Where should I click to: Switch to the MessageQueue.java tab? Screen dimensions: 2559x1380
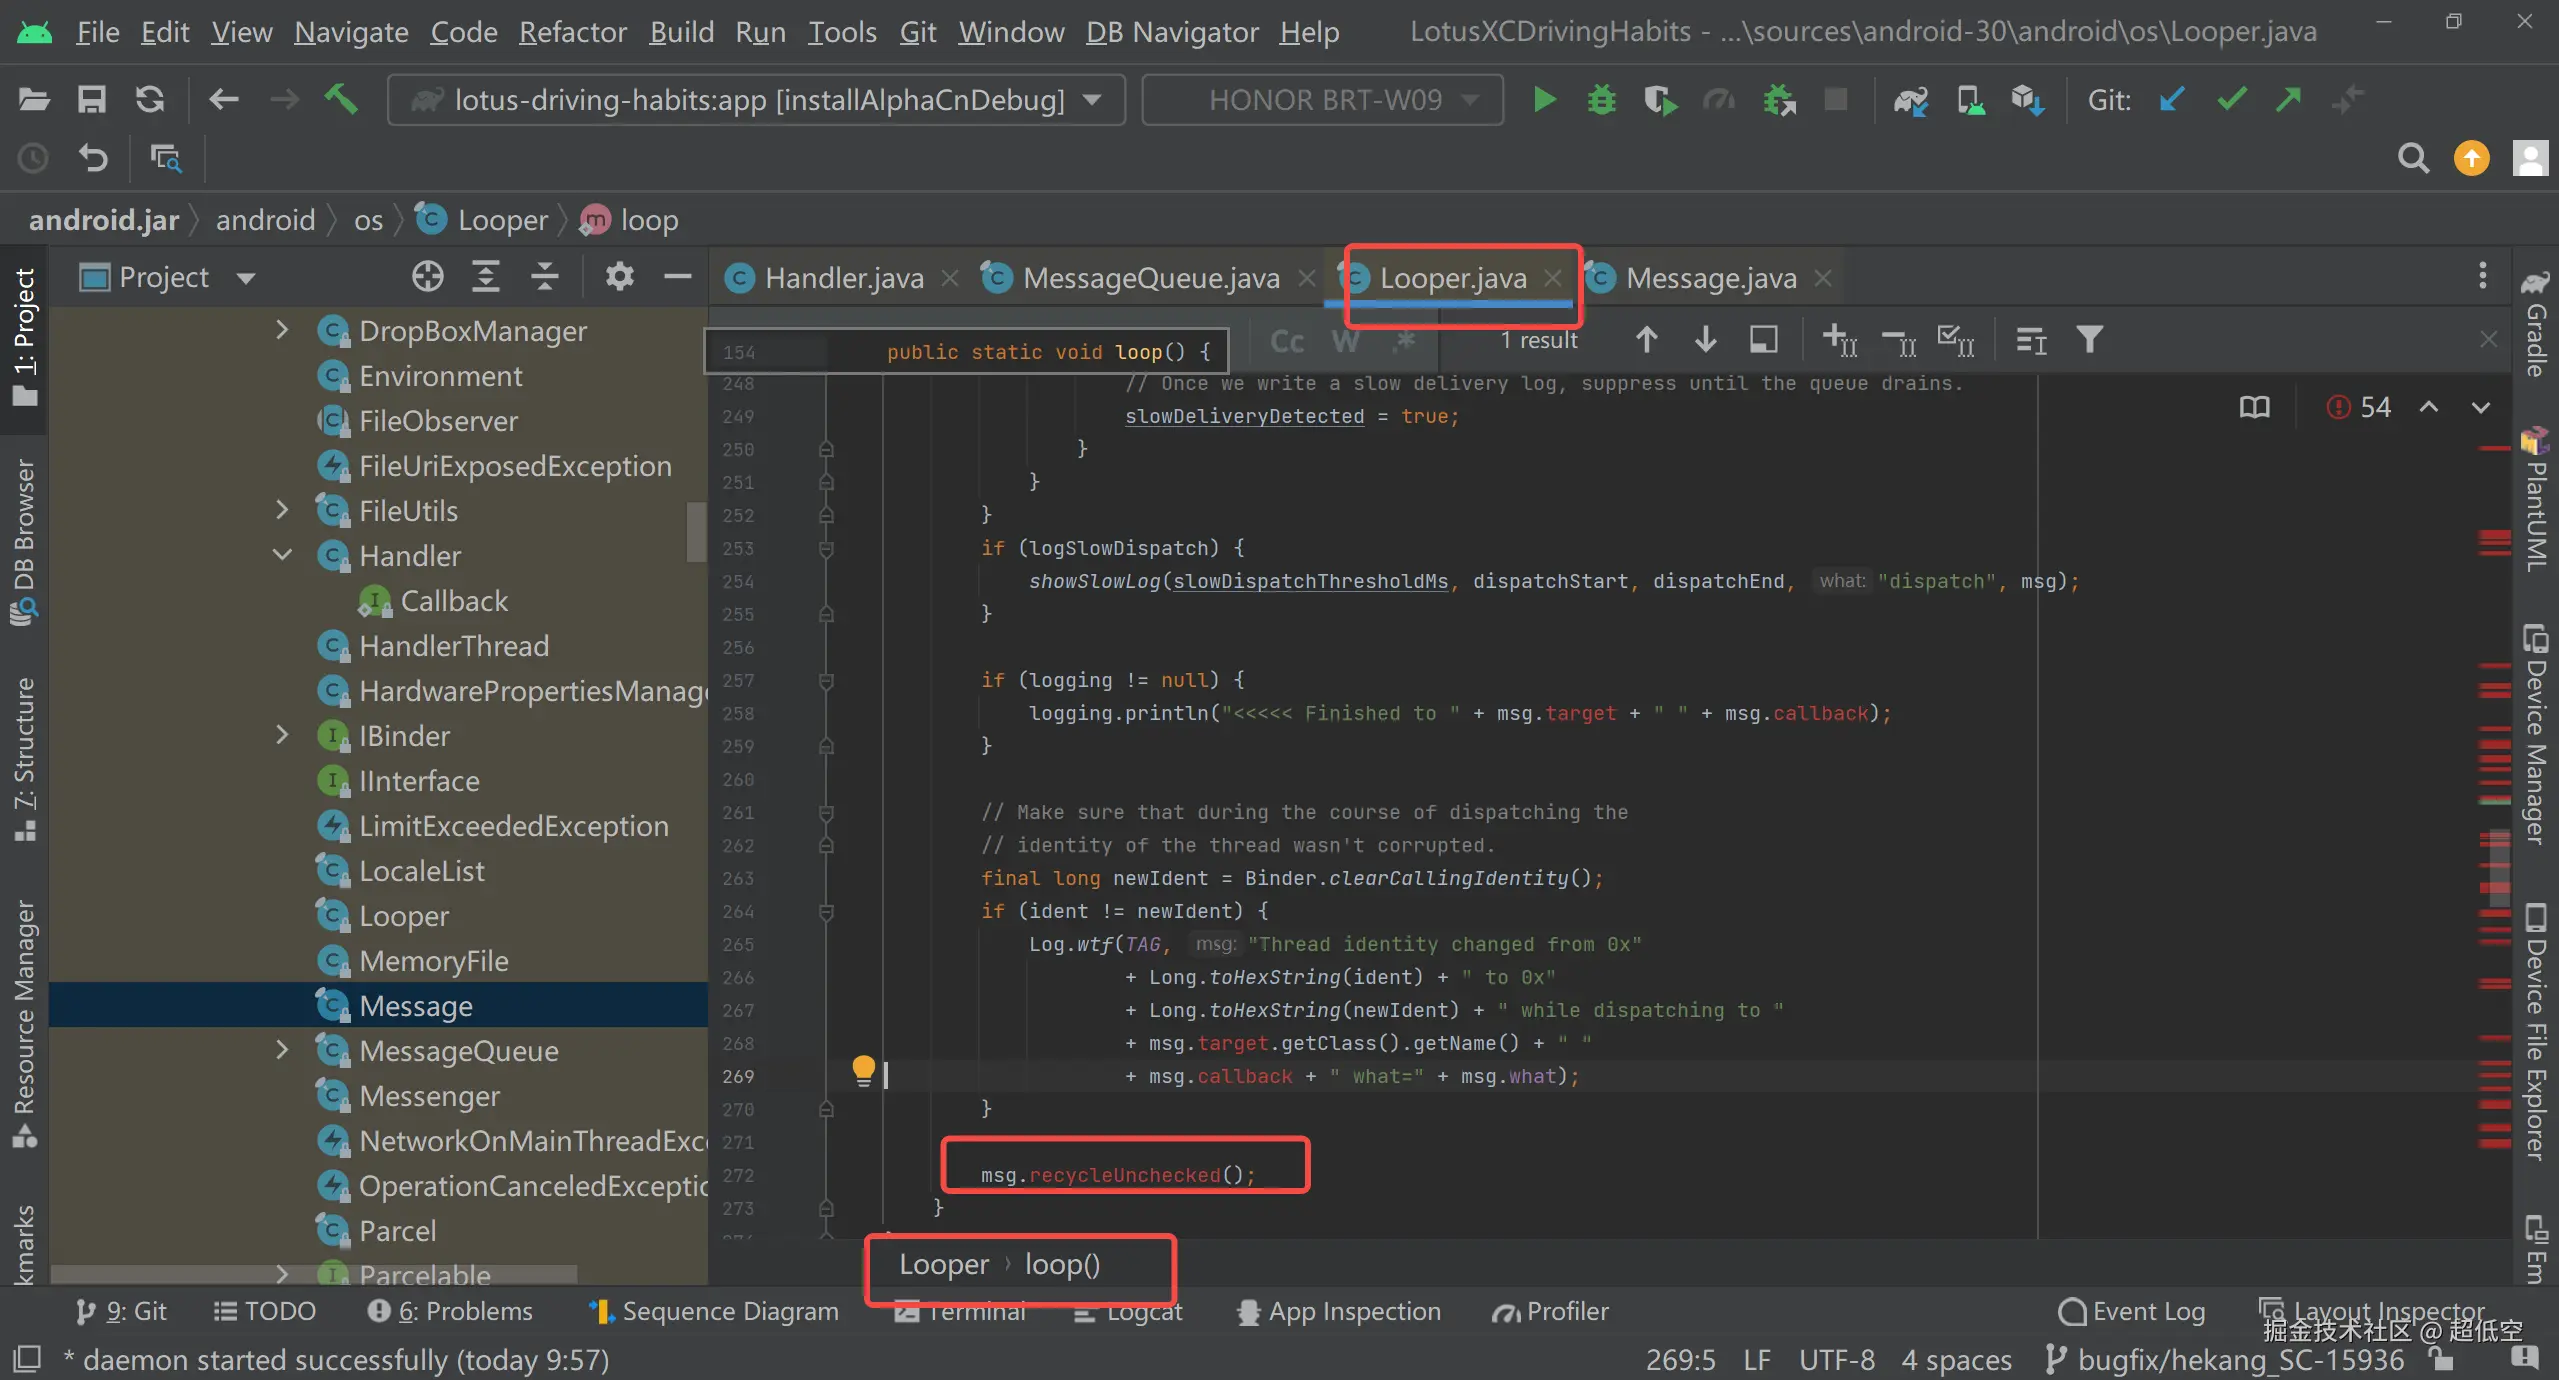pos(1150,278)
